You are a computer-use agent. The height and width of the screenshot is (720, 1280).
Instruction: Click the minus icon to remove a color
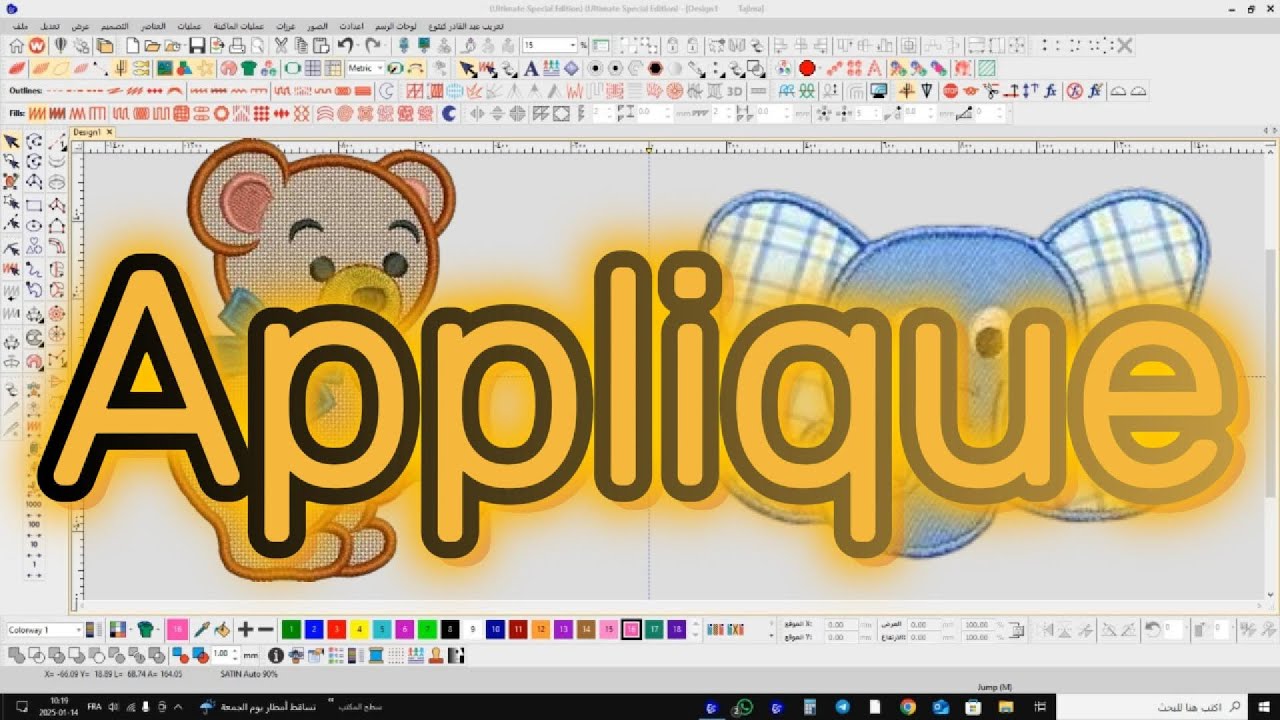click(266, 629)
